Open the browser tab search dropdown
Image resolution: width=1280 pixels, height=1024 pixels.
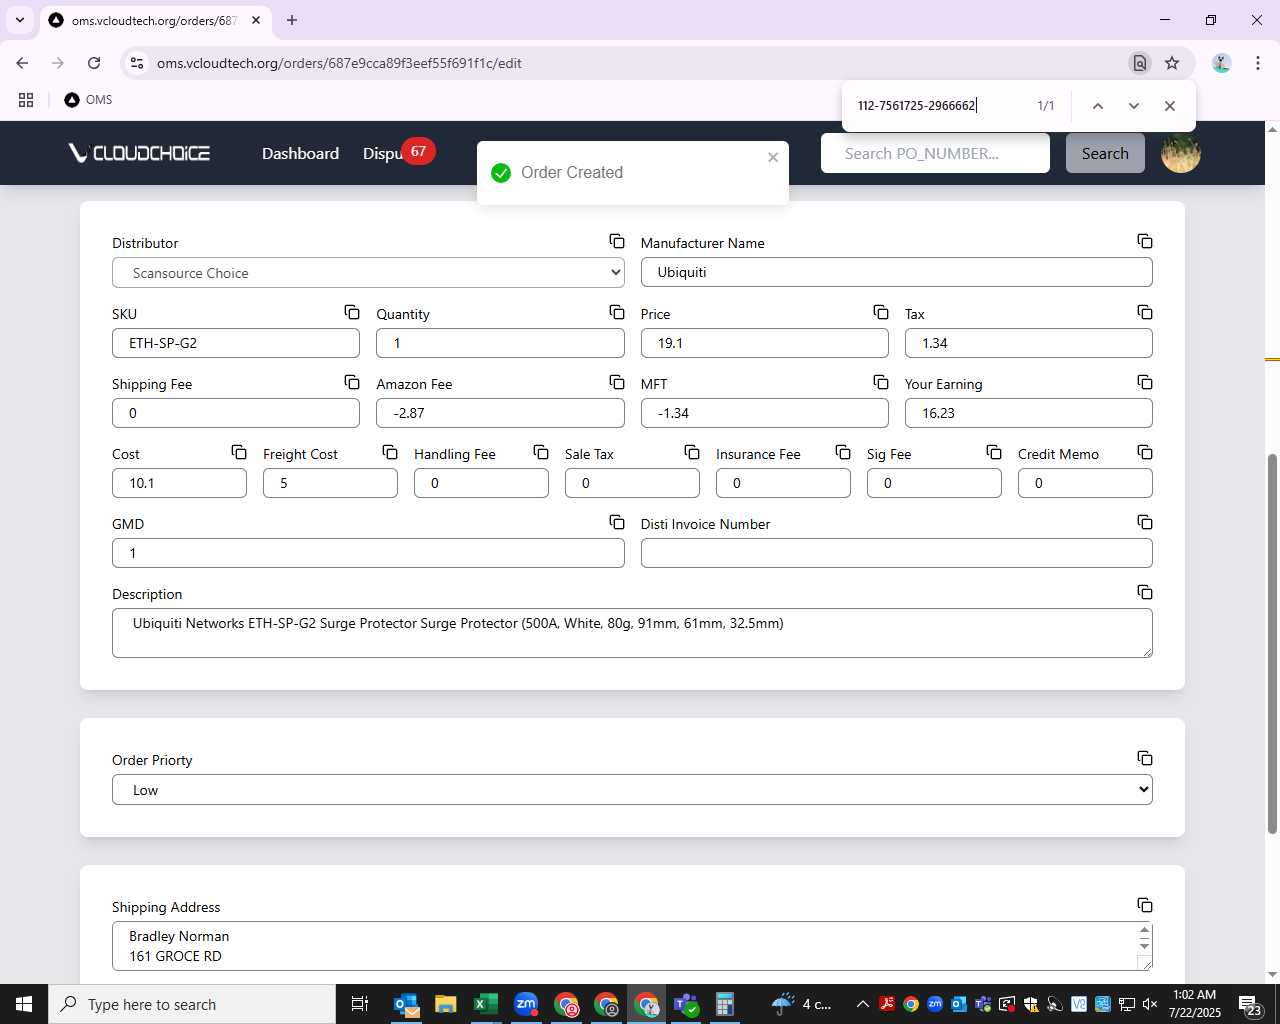pos(19,20)
